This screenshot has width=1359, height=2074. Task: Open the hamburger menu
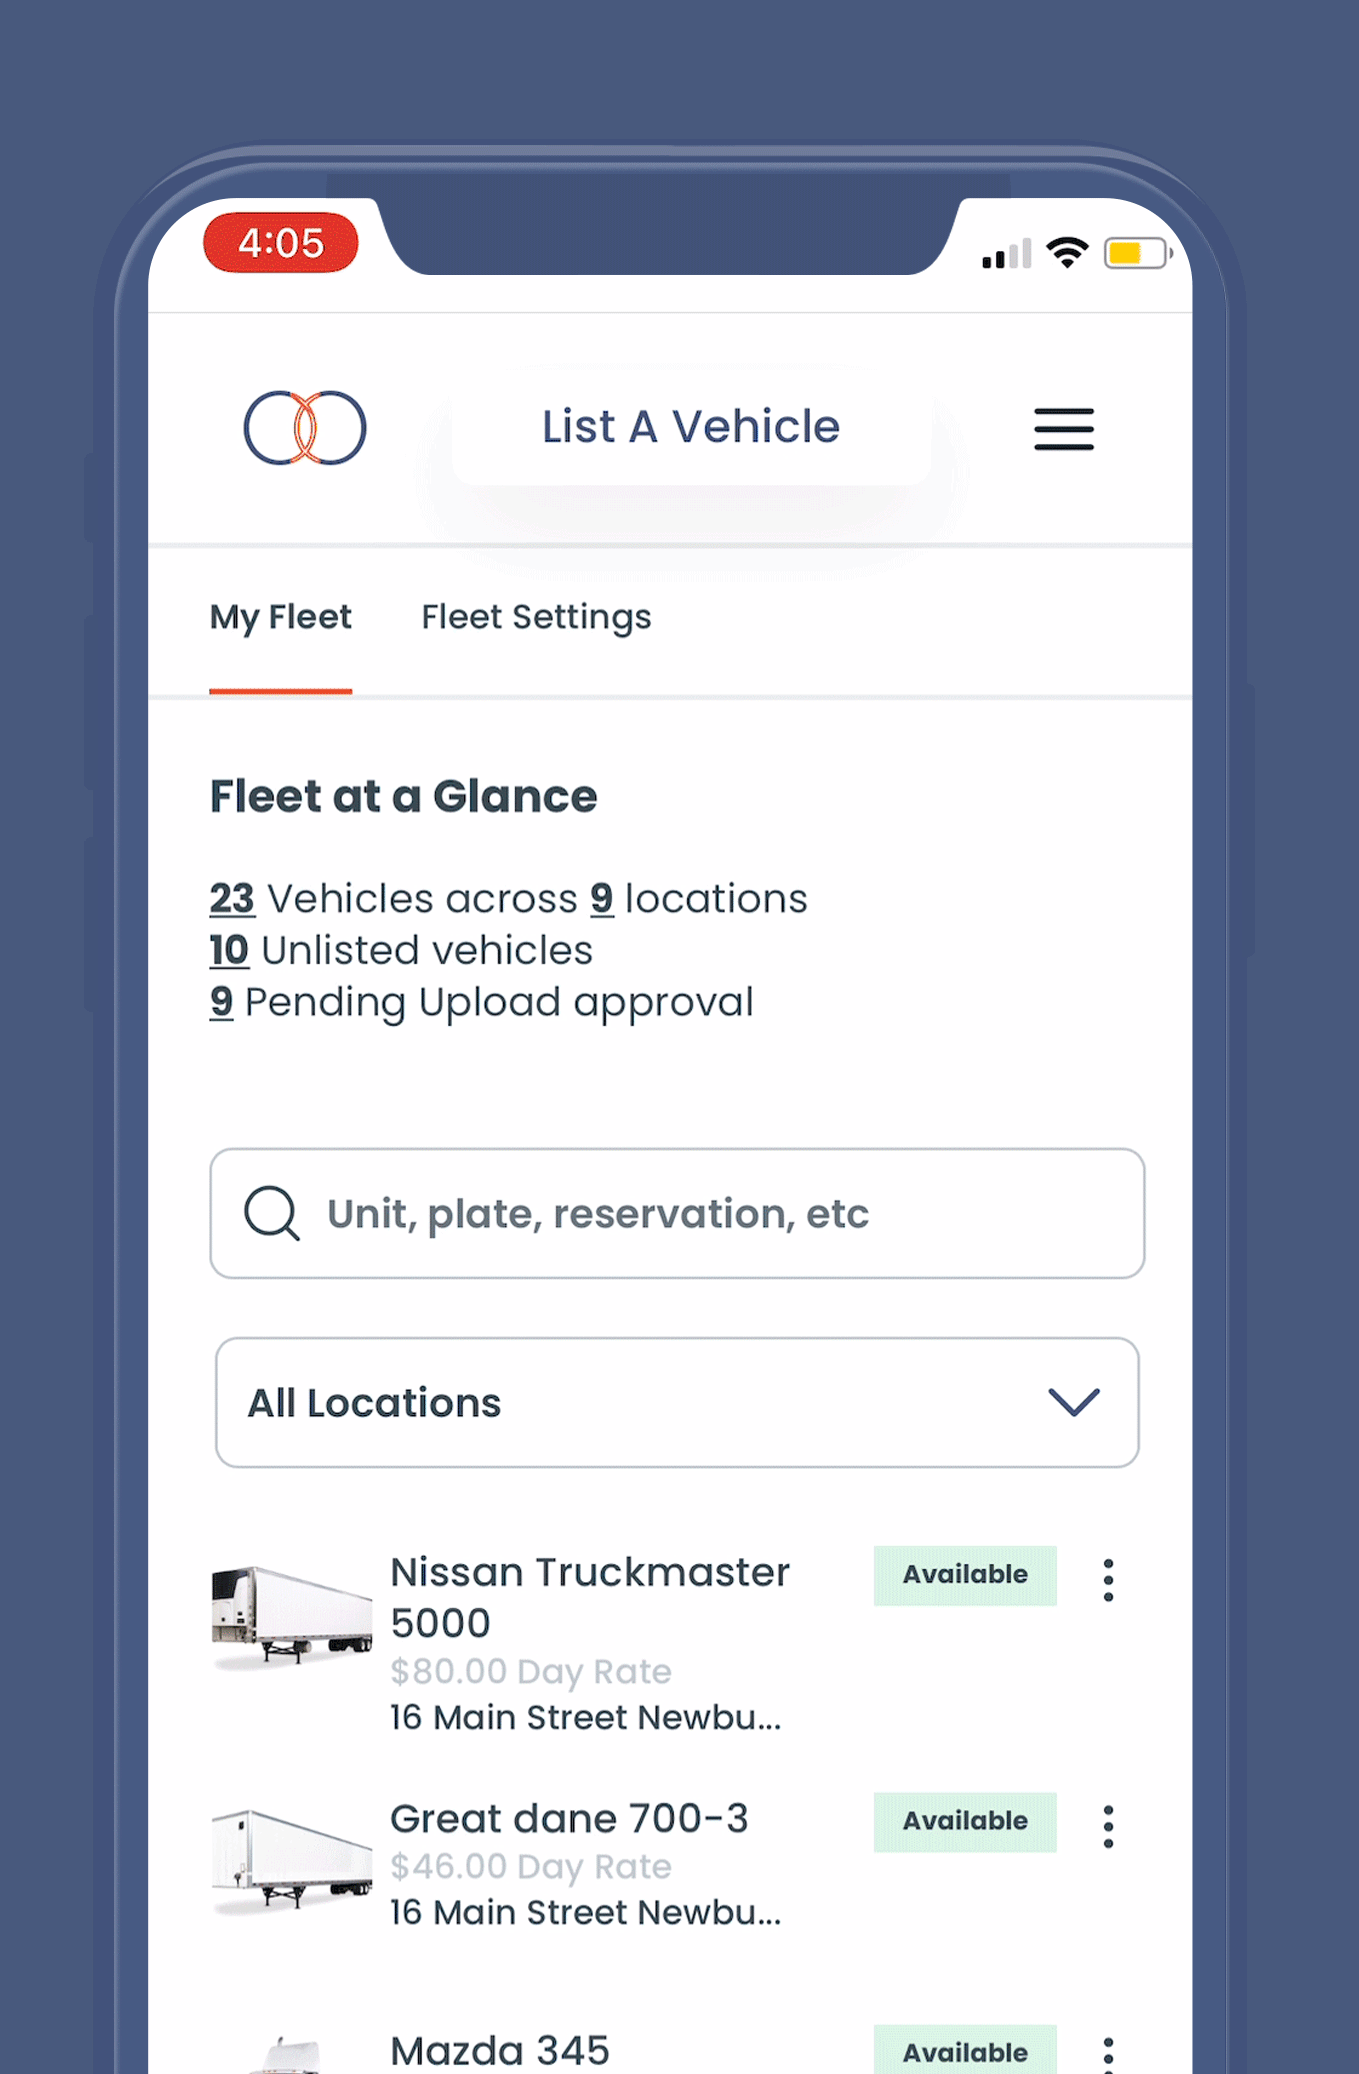point(1063,429)
